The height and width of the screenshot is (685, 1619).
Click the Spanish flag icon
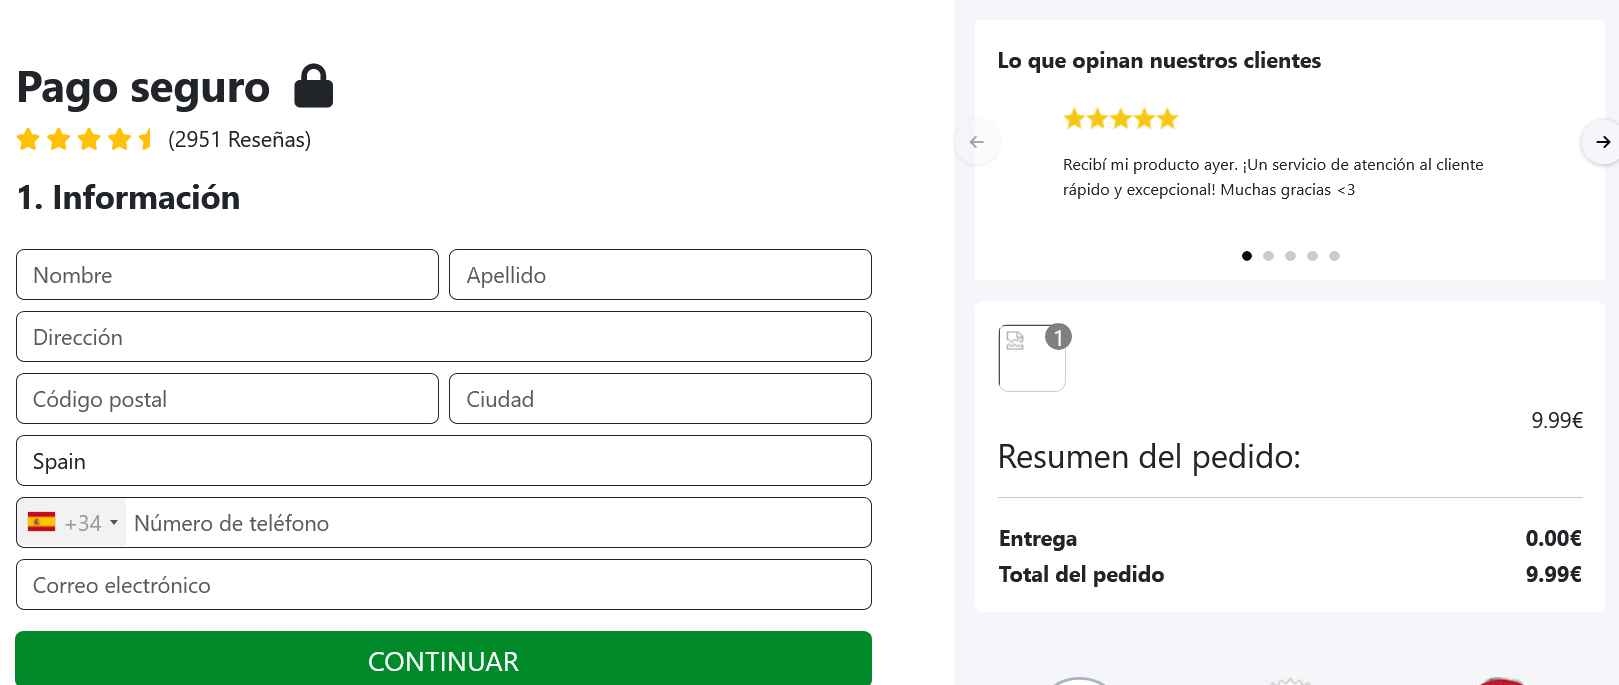pos(42,522)
